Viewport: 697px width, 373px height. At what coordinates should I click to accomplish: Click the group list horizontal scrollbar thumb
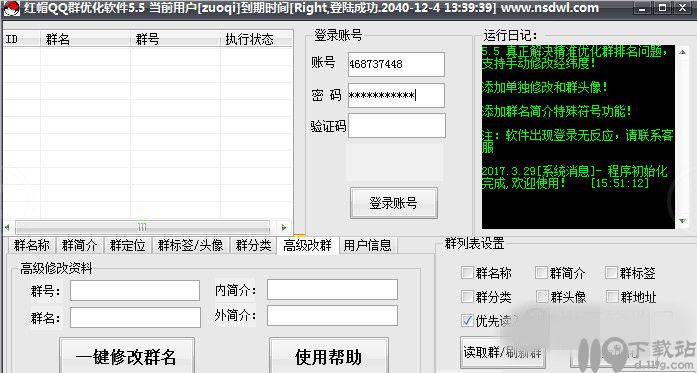click(142, 228)
